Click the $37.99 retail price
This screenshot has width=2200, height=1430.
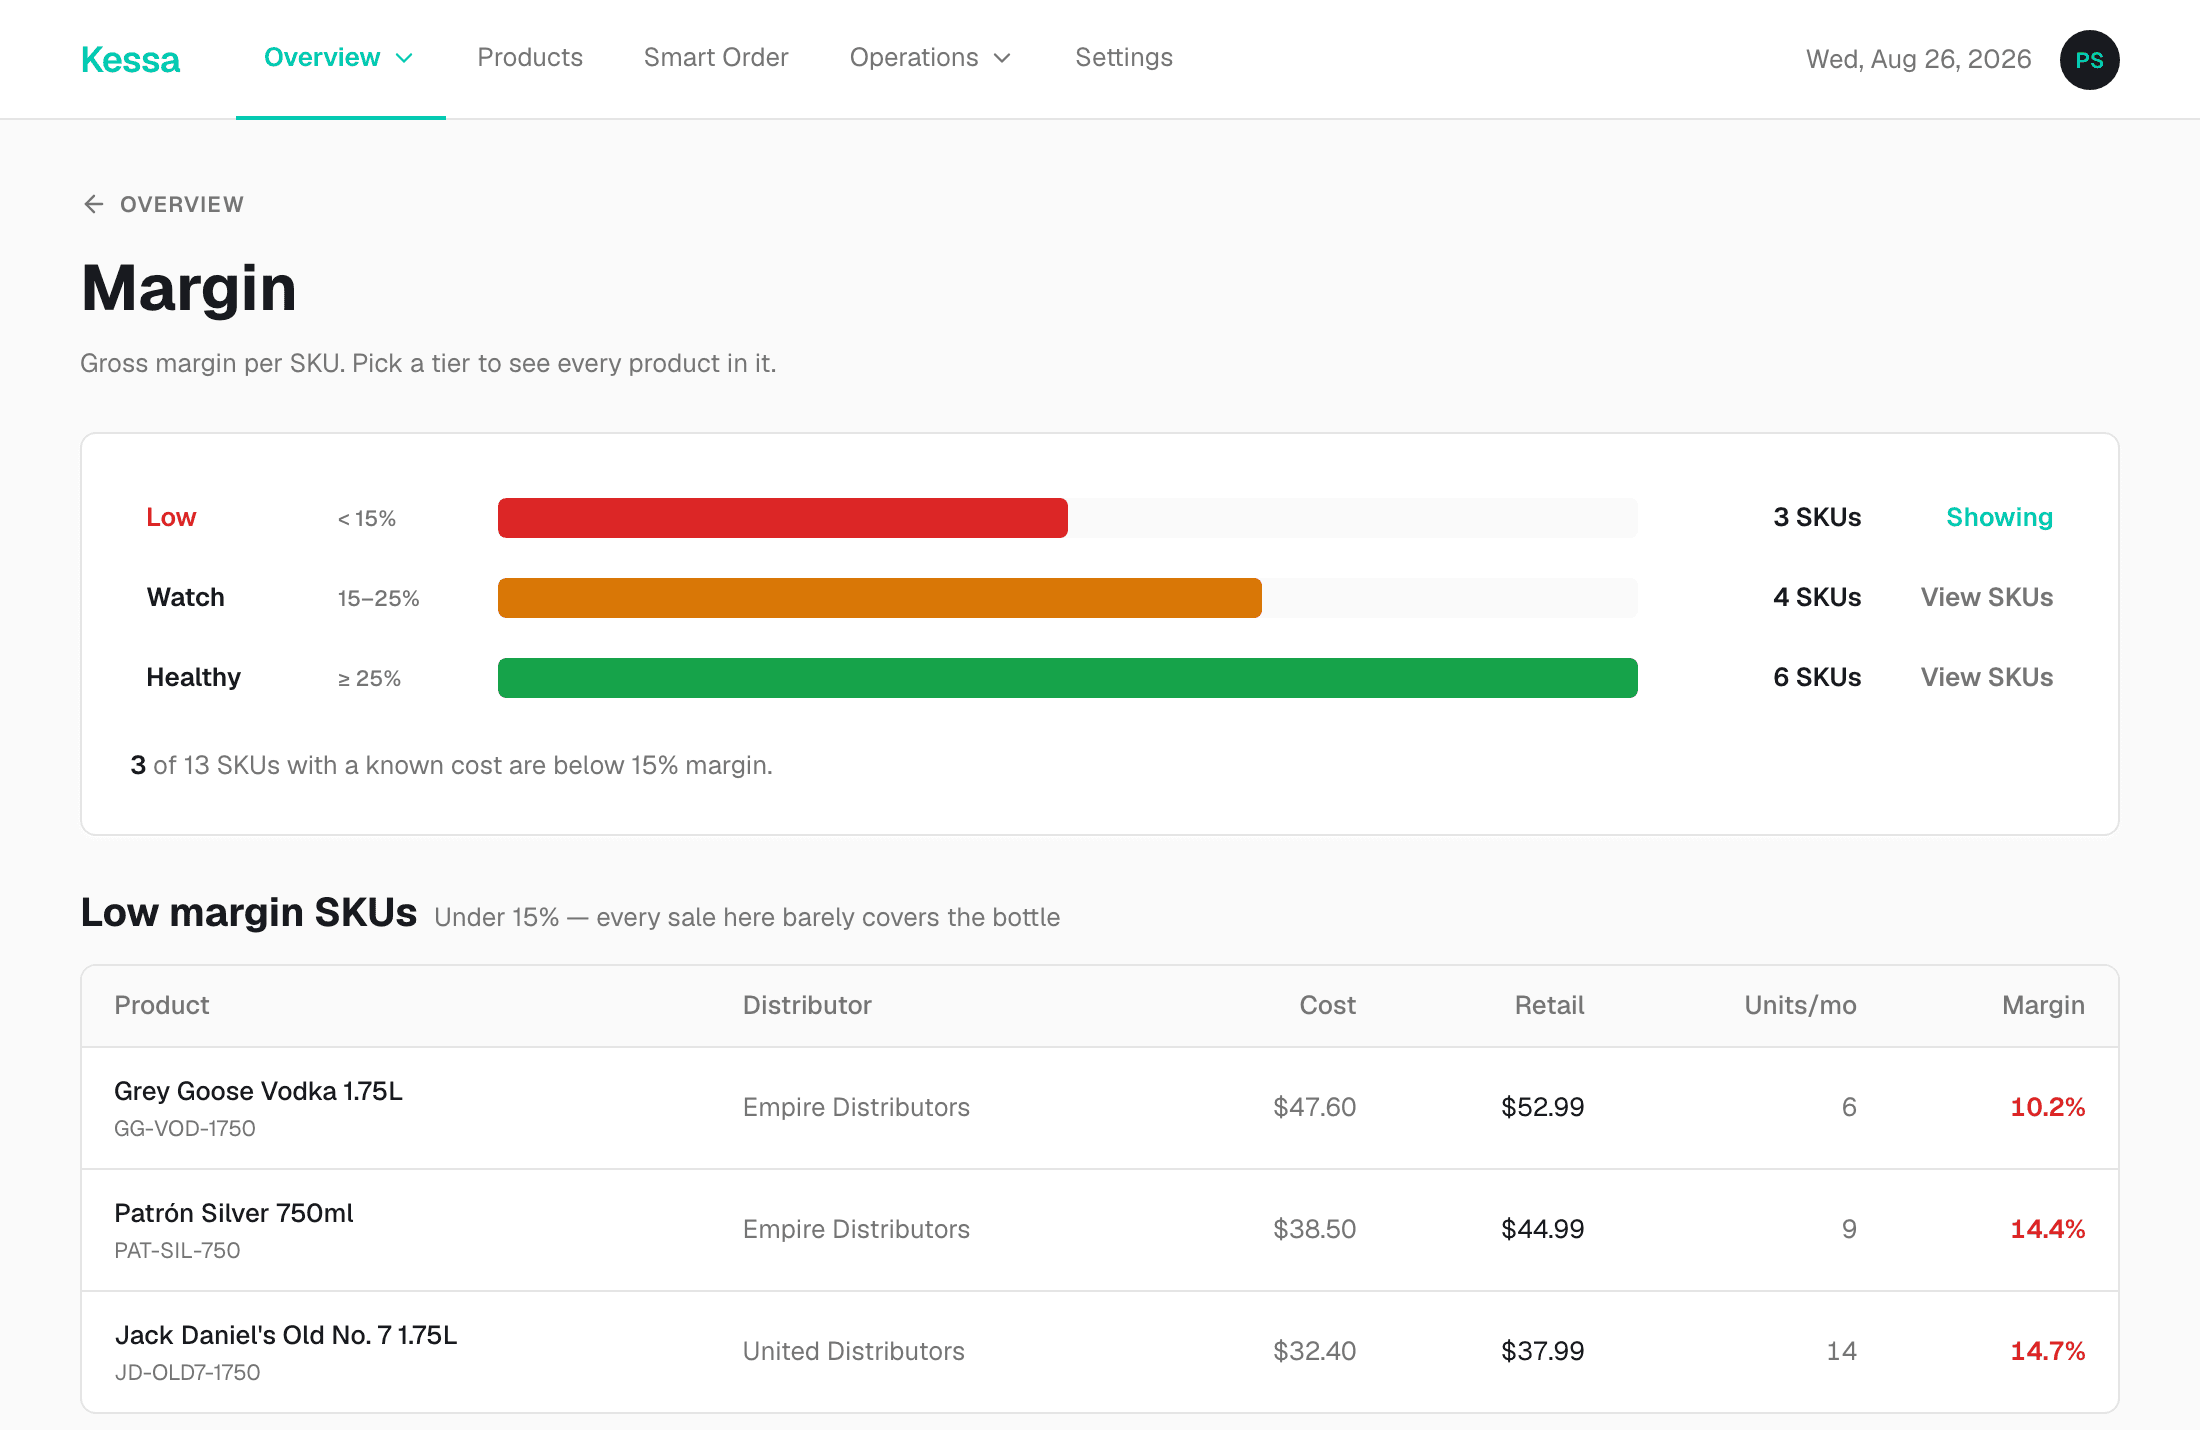click(x=1542, y=1351)
